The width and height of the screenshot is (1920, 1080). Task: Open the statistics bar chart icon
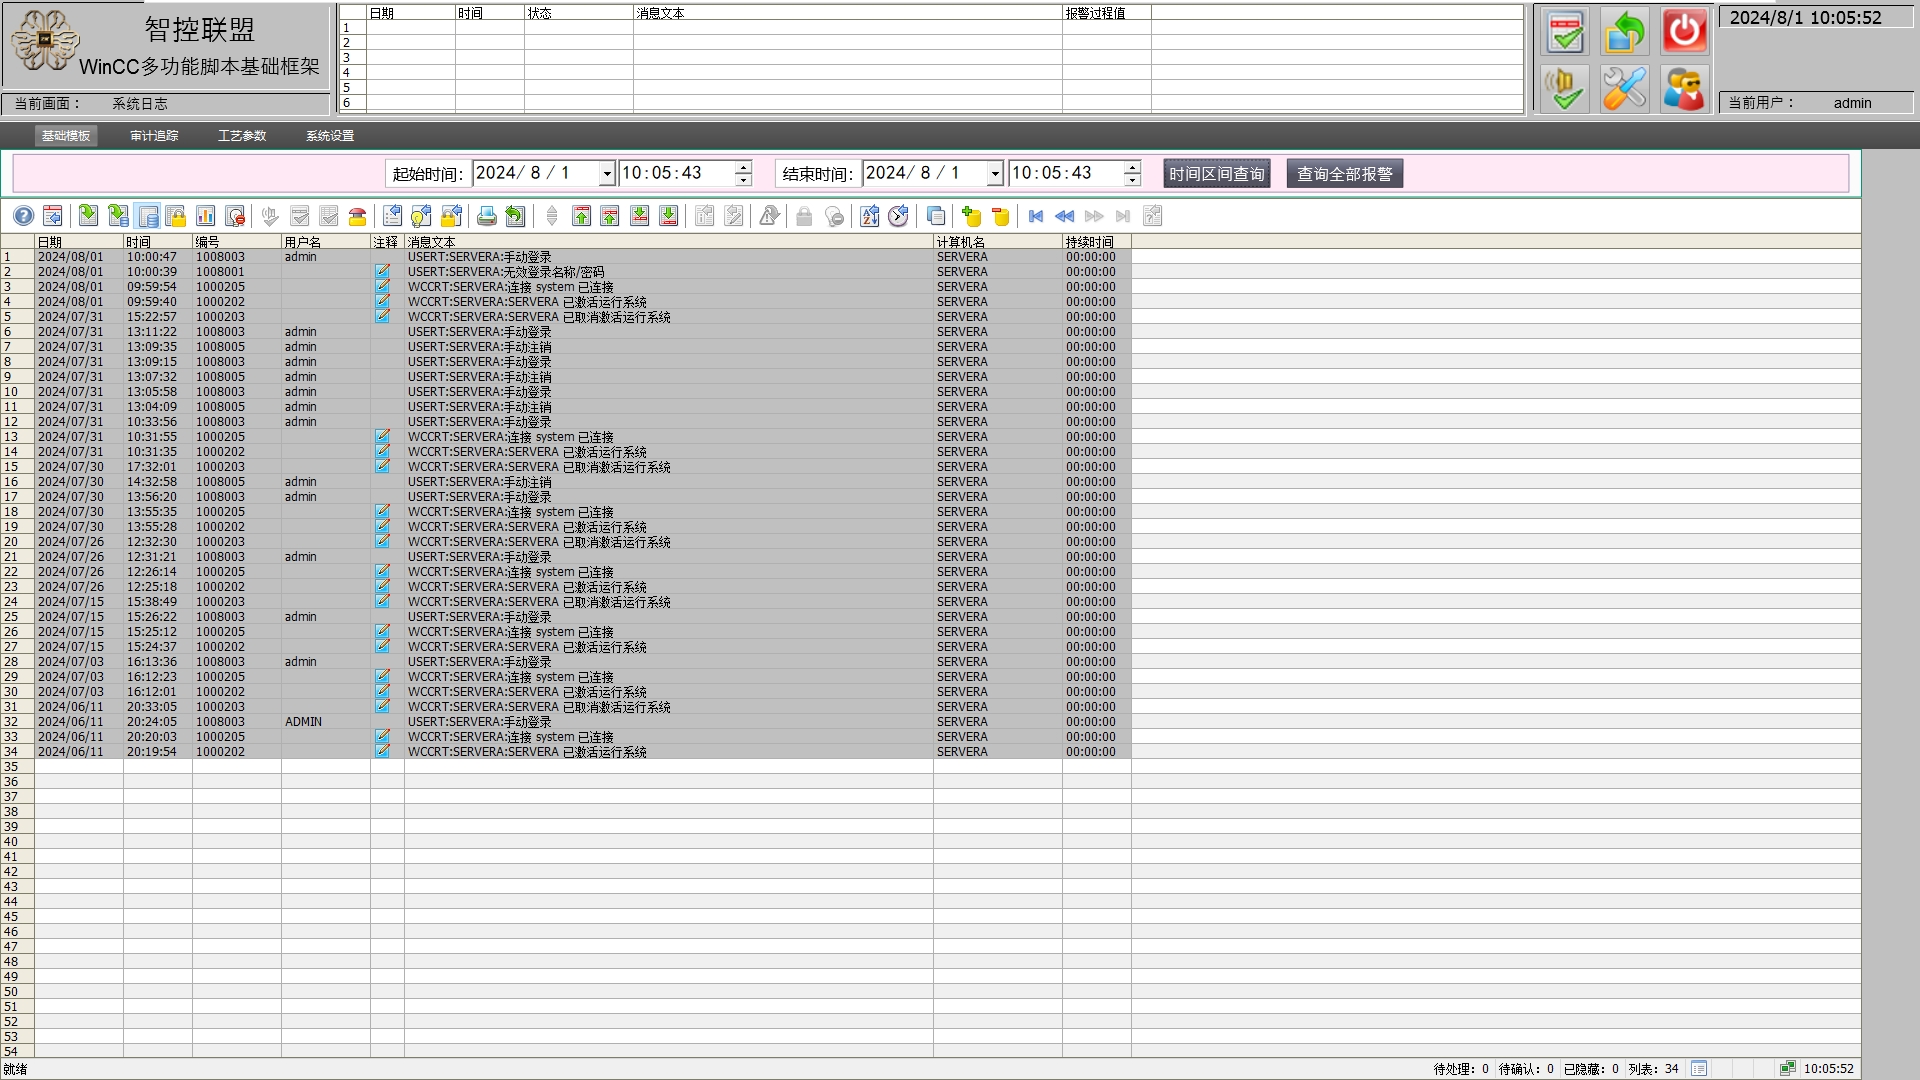click(205, 216)
